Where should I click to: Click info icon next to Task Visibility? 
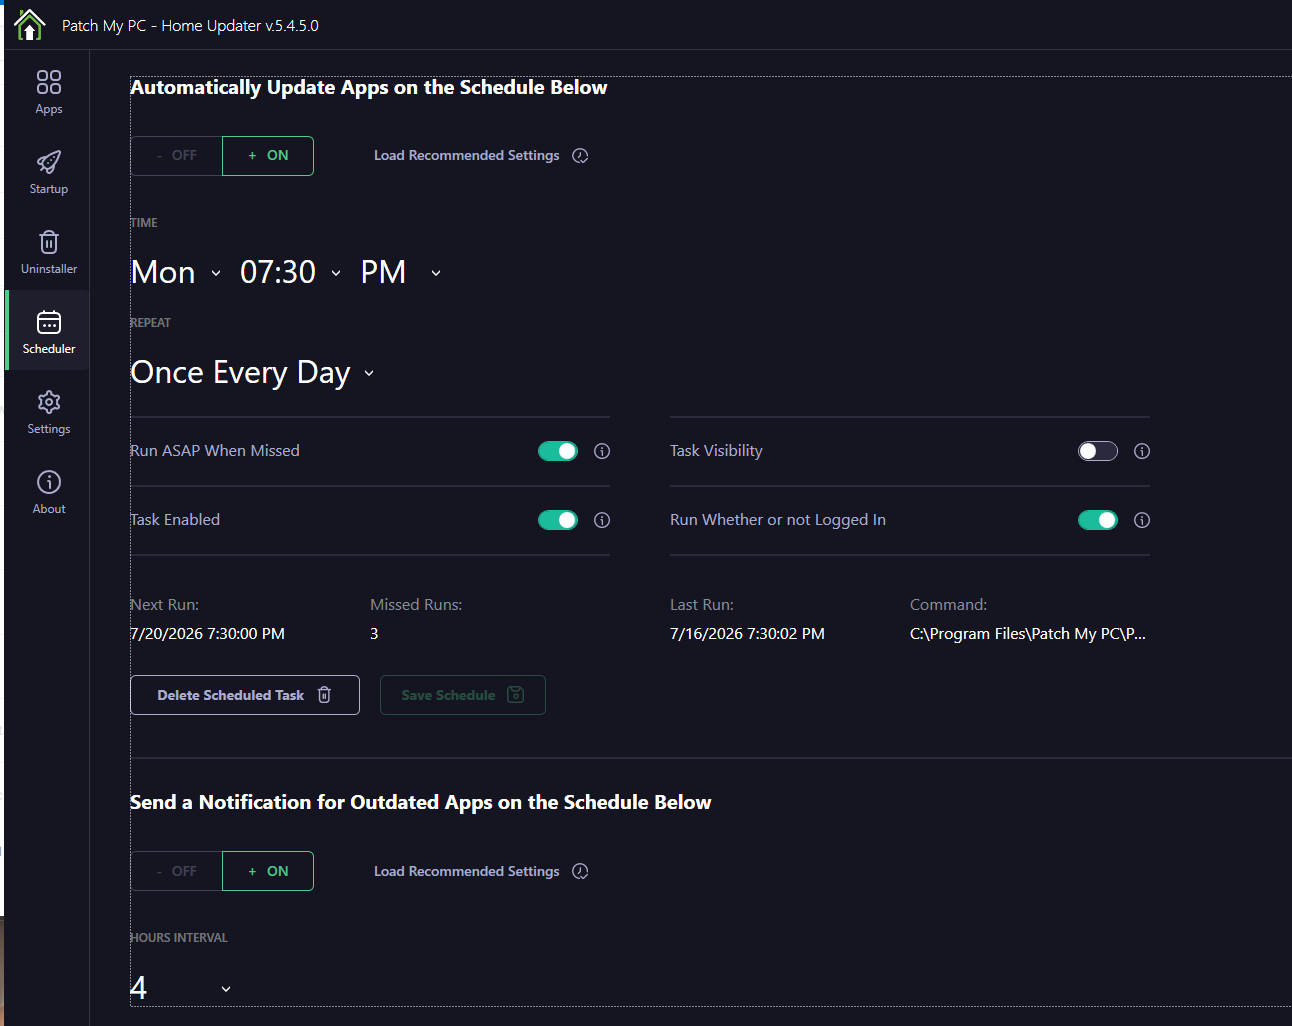(x=1142, y=451)
